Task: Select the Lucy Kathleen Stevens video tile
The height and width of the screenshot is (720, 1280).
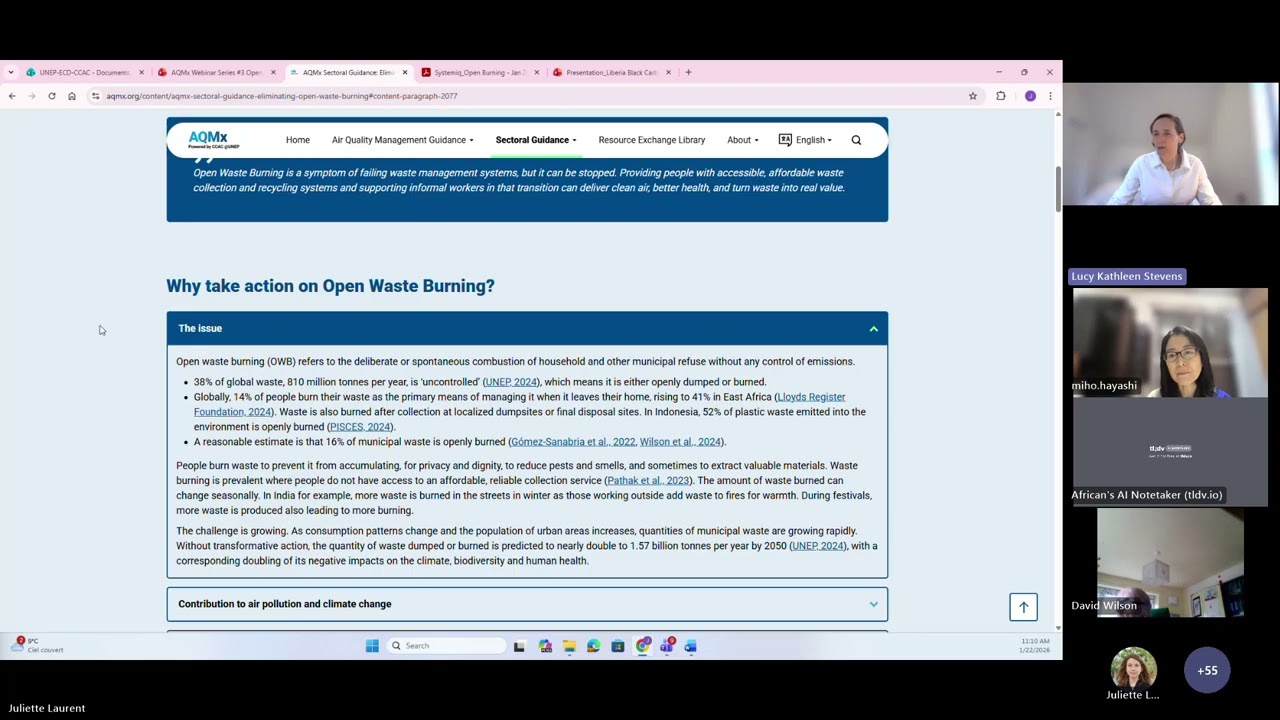Action: coord(1170,143)
